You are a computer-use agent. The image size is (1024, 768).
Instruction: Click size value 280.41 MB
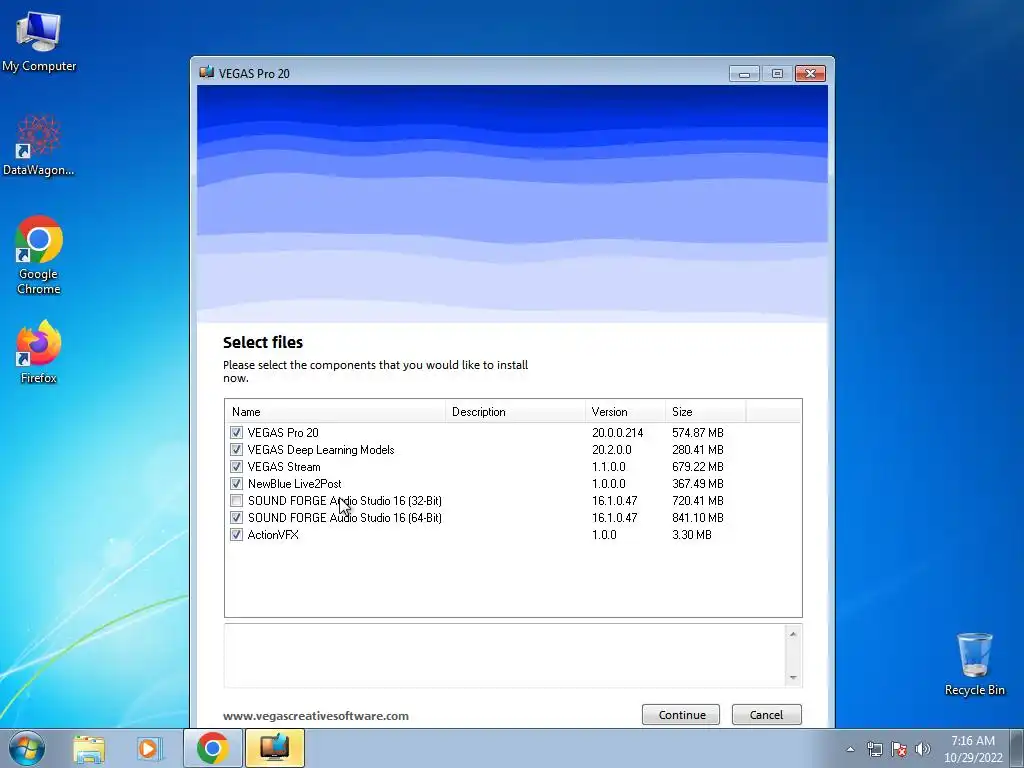tap(697, 450)
